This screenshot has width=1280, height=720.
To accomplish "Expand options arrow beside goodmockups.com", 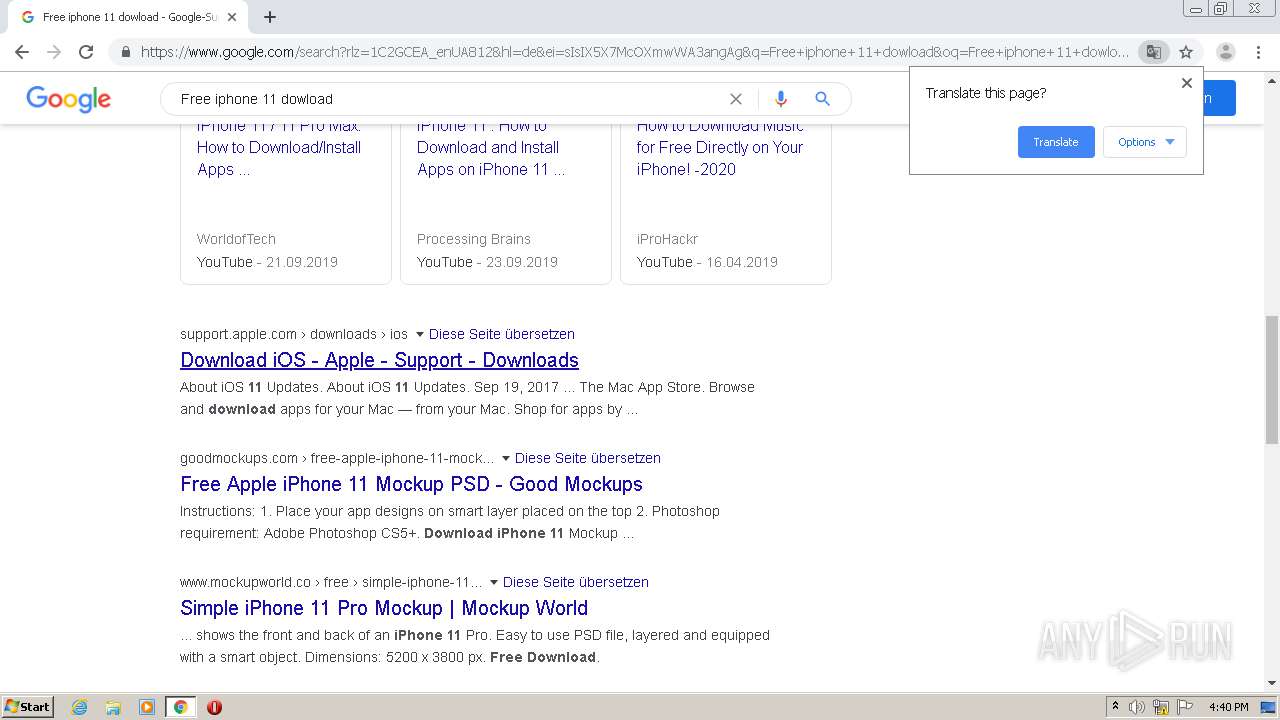I will coord(505,458).
